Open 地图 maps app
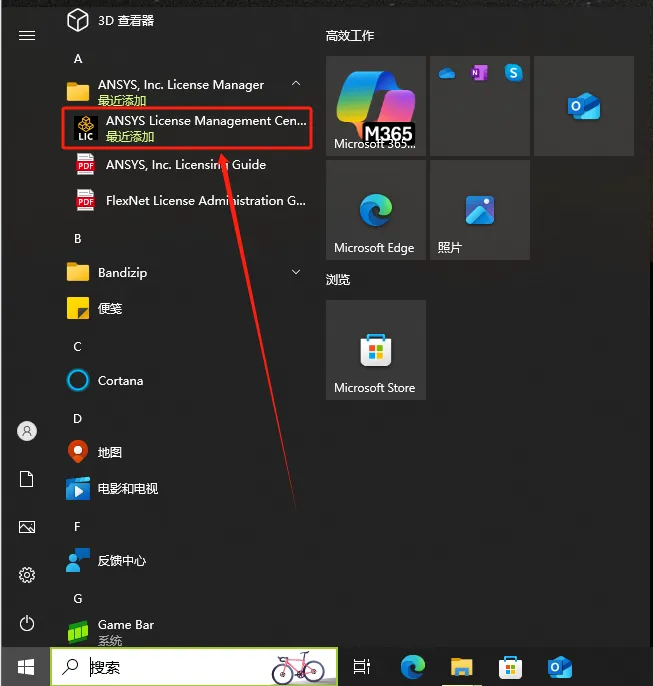Viewport: 653px width, 686px height. point(94,452)
